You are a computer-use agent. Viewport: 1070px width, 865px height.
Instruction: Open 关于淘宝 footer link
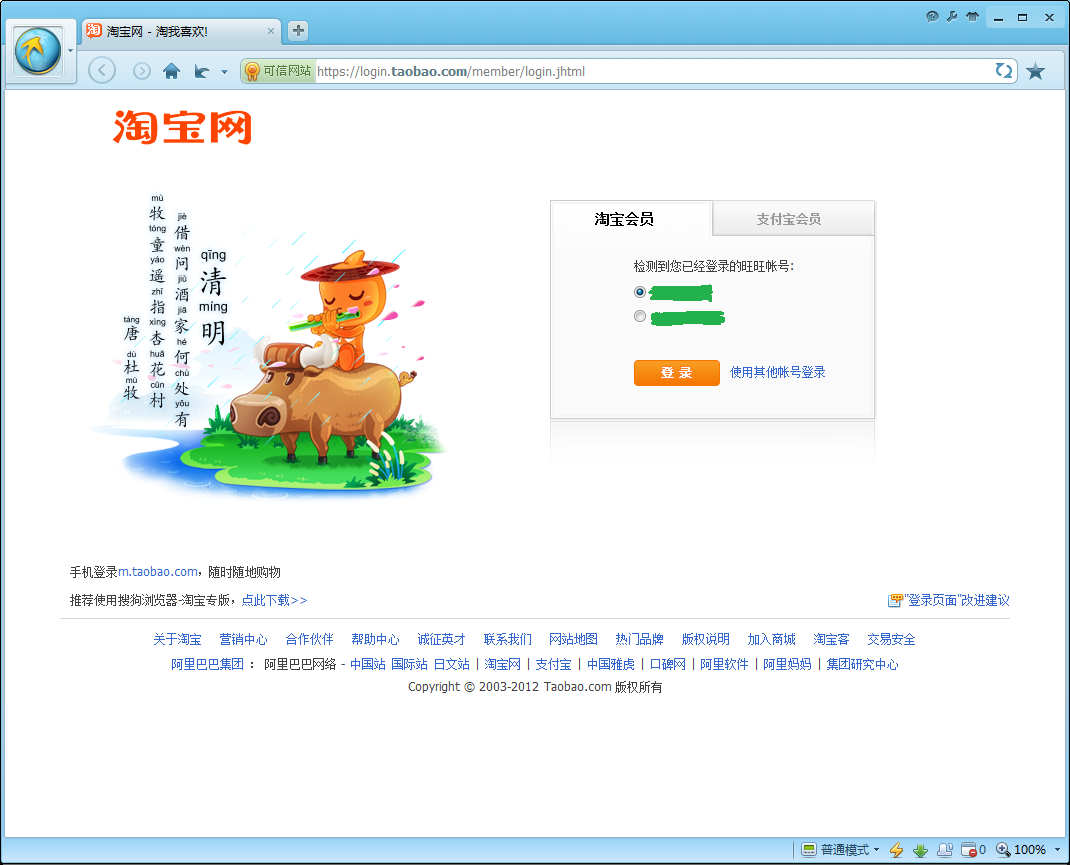coord(177,639)
